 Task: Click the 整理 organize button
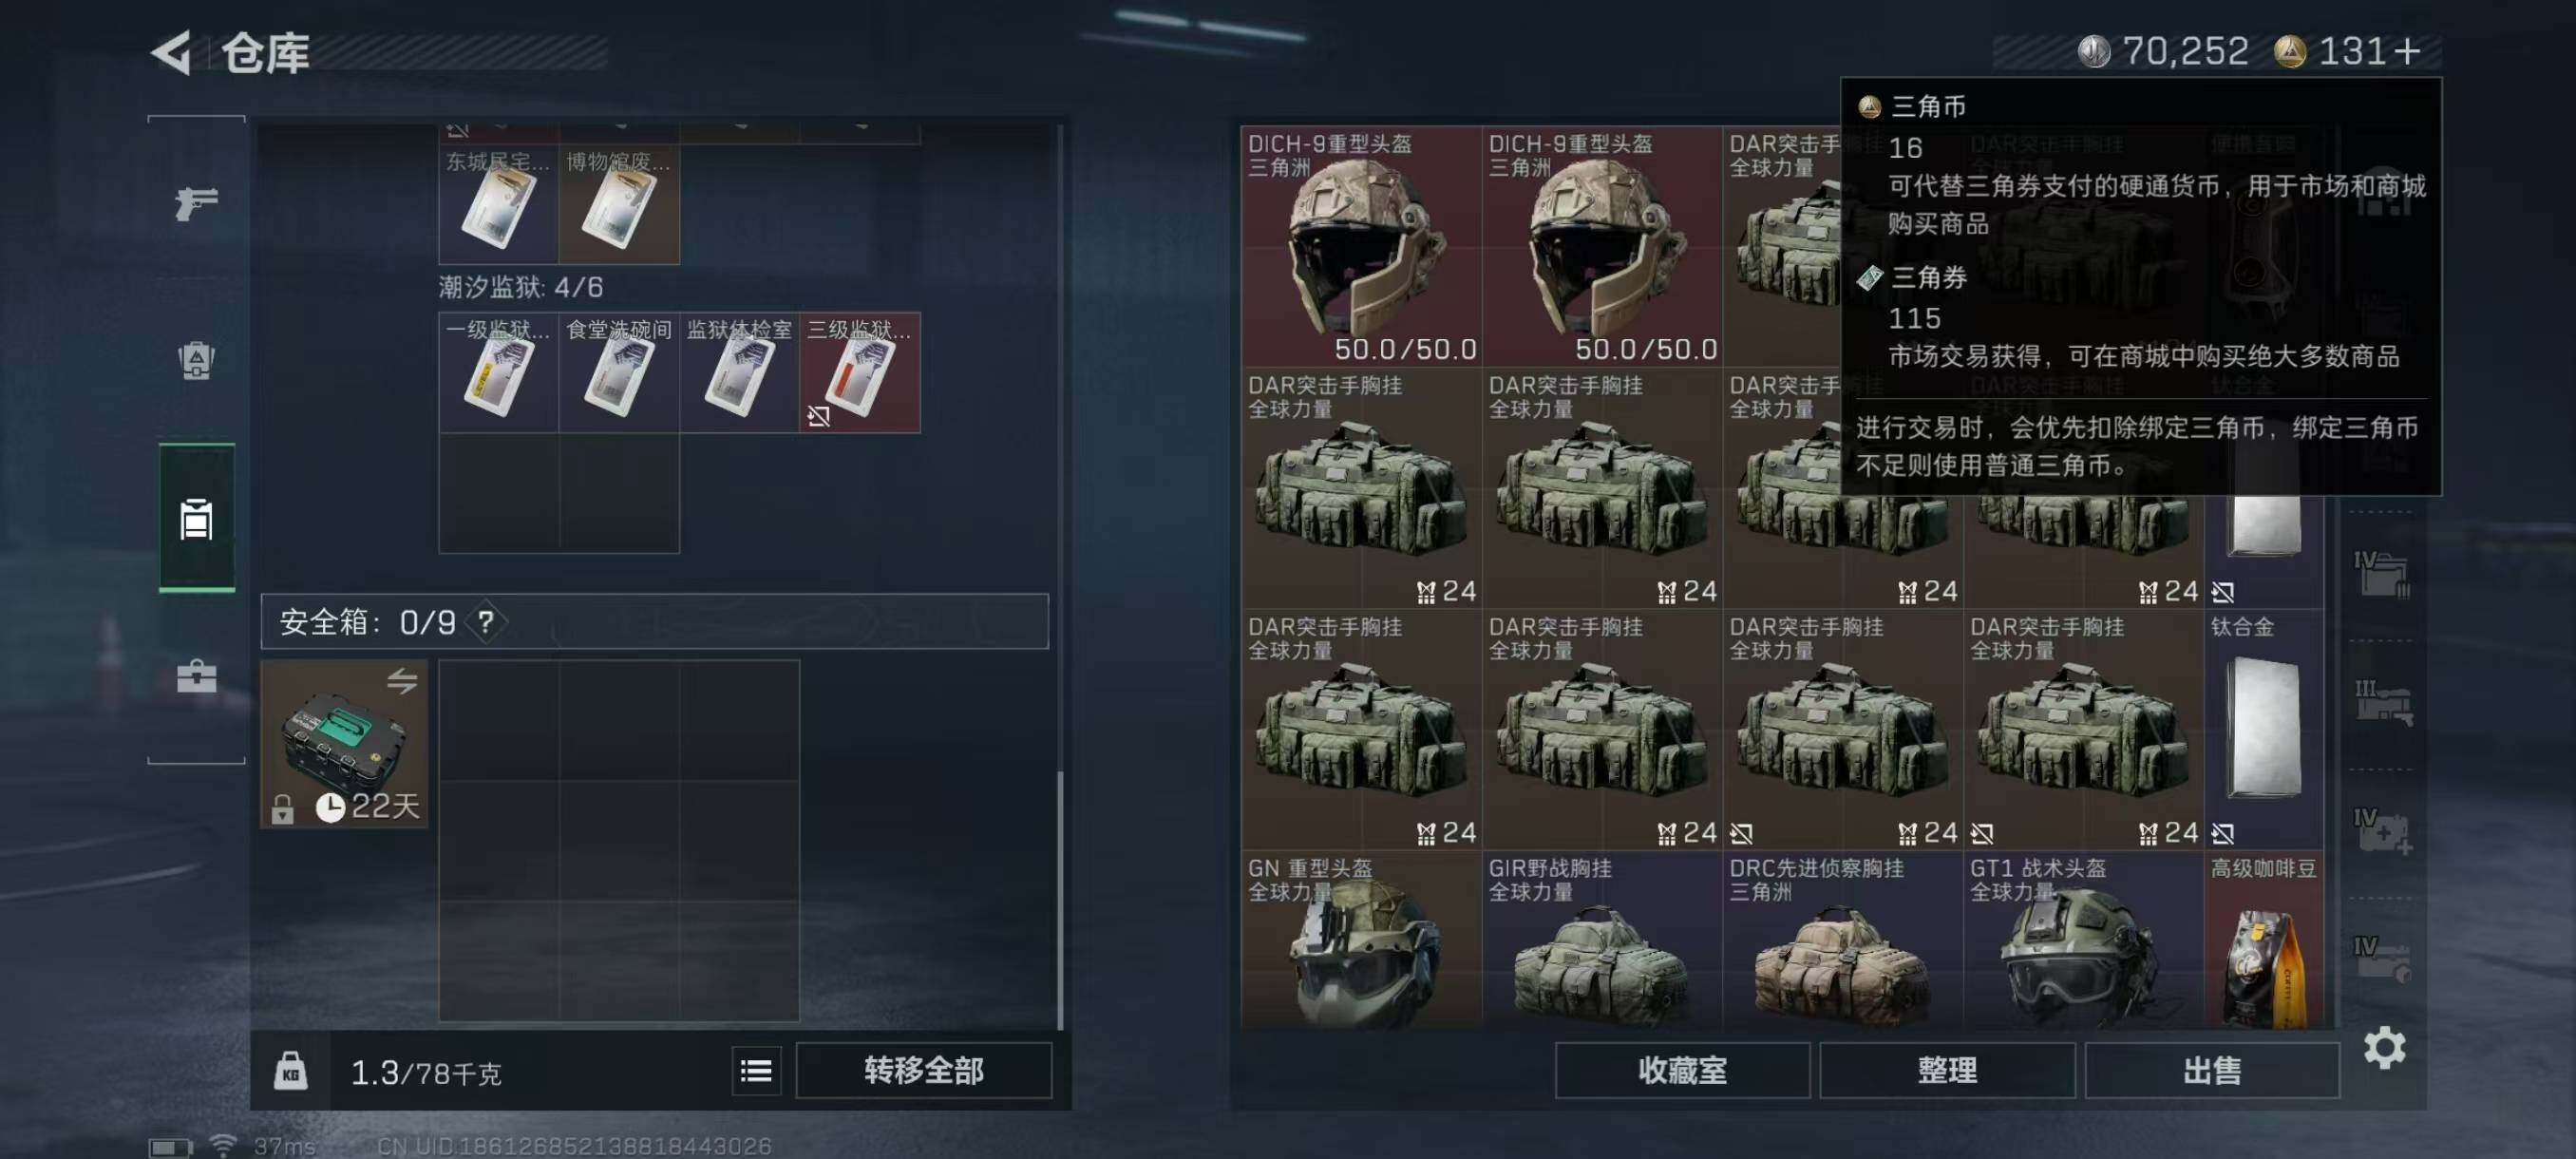1947,1071
